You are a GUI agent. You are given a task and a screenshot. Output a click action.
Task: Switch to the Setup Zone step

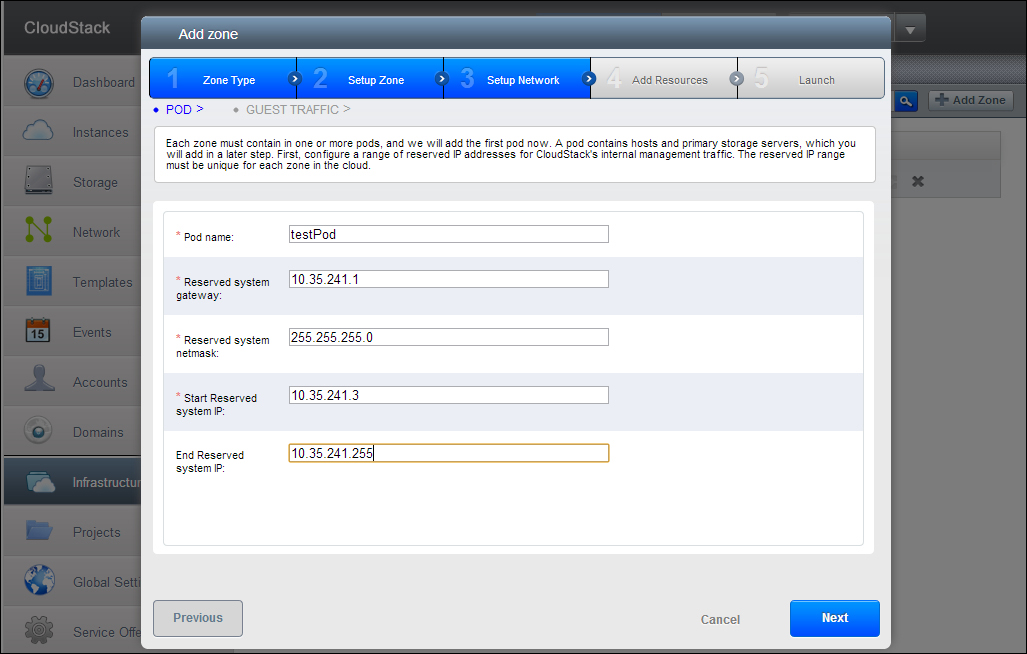point(370,80)
